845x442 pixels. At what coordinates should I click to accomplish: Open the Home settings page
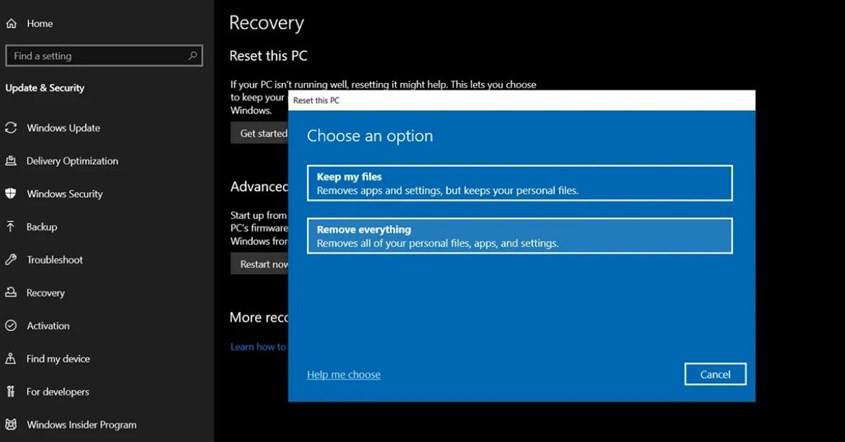tap(40, 24)
